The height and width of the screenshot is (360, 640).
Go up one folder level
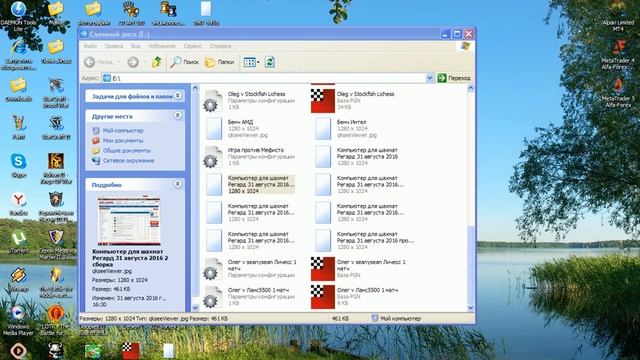pyautogui.click(x=157, y=62)
